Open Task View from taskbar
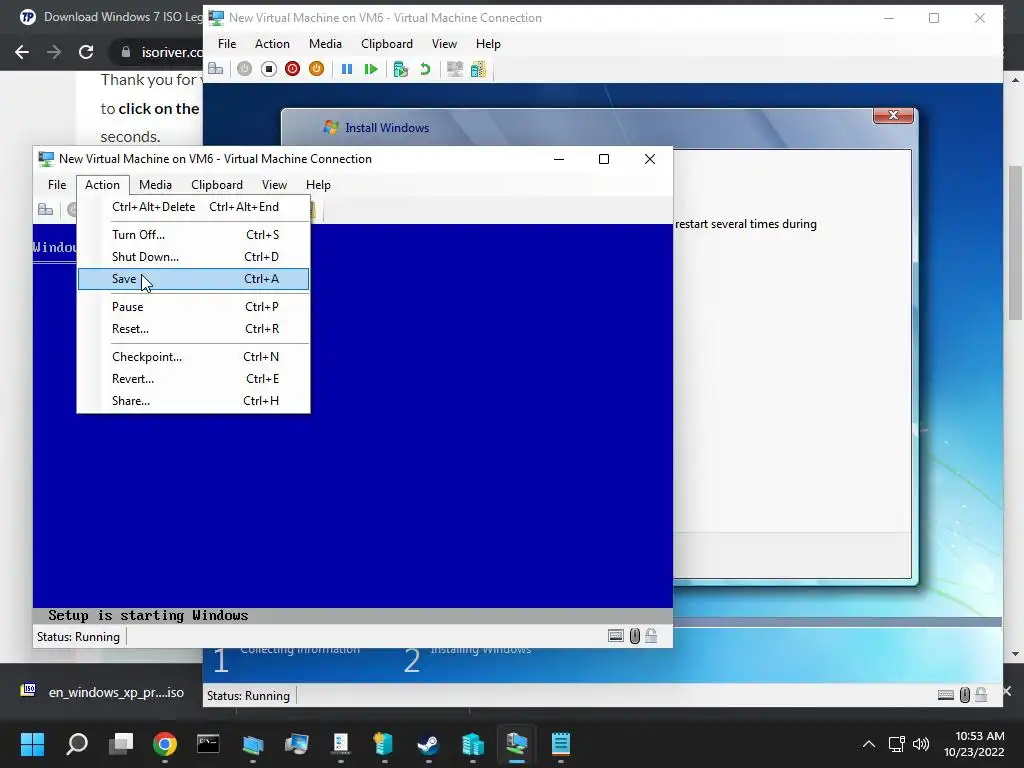This screenshot has width=1024, height=768. click(121, 744)
